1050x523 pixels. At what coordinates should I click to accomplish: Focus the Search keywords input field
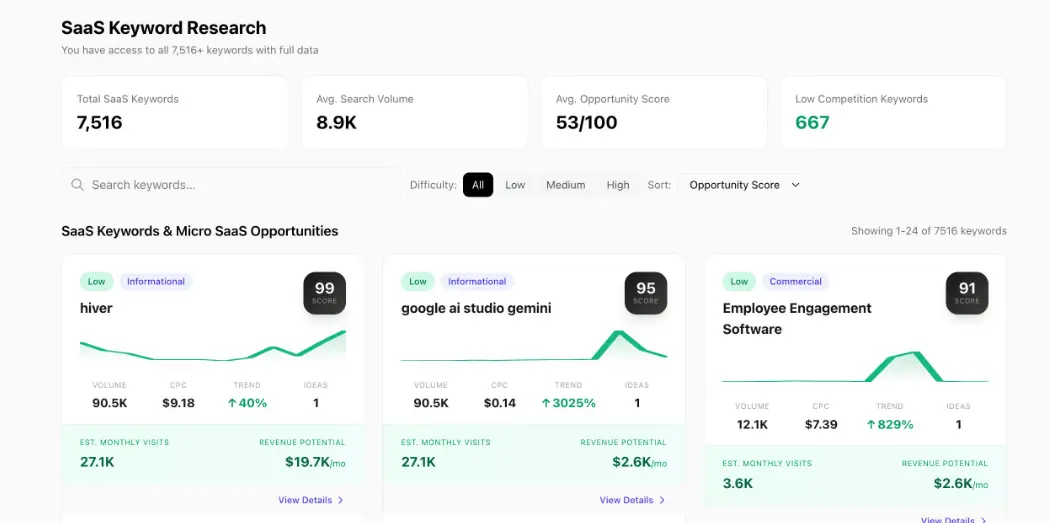232,185
